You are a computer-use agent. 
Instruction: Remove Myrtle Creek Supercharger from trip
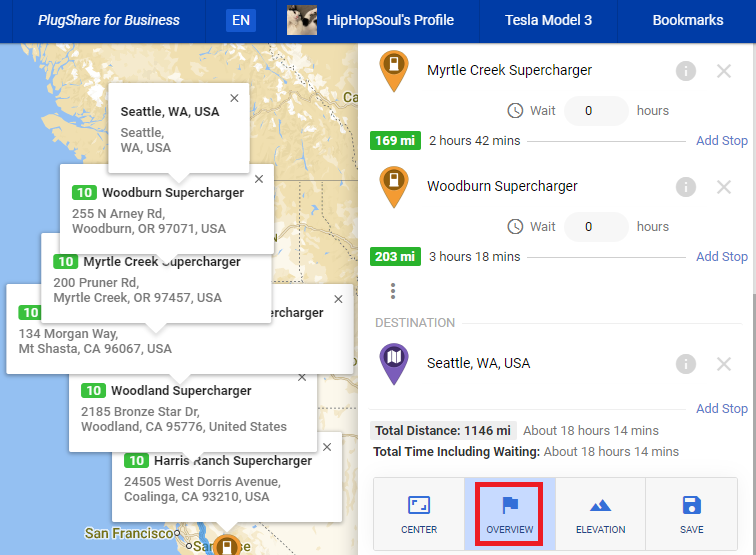[724, 71]
